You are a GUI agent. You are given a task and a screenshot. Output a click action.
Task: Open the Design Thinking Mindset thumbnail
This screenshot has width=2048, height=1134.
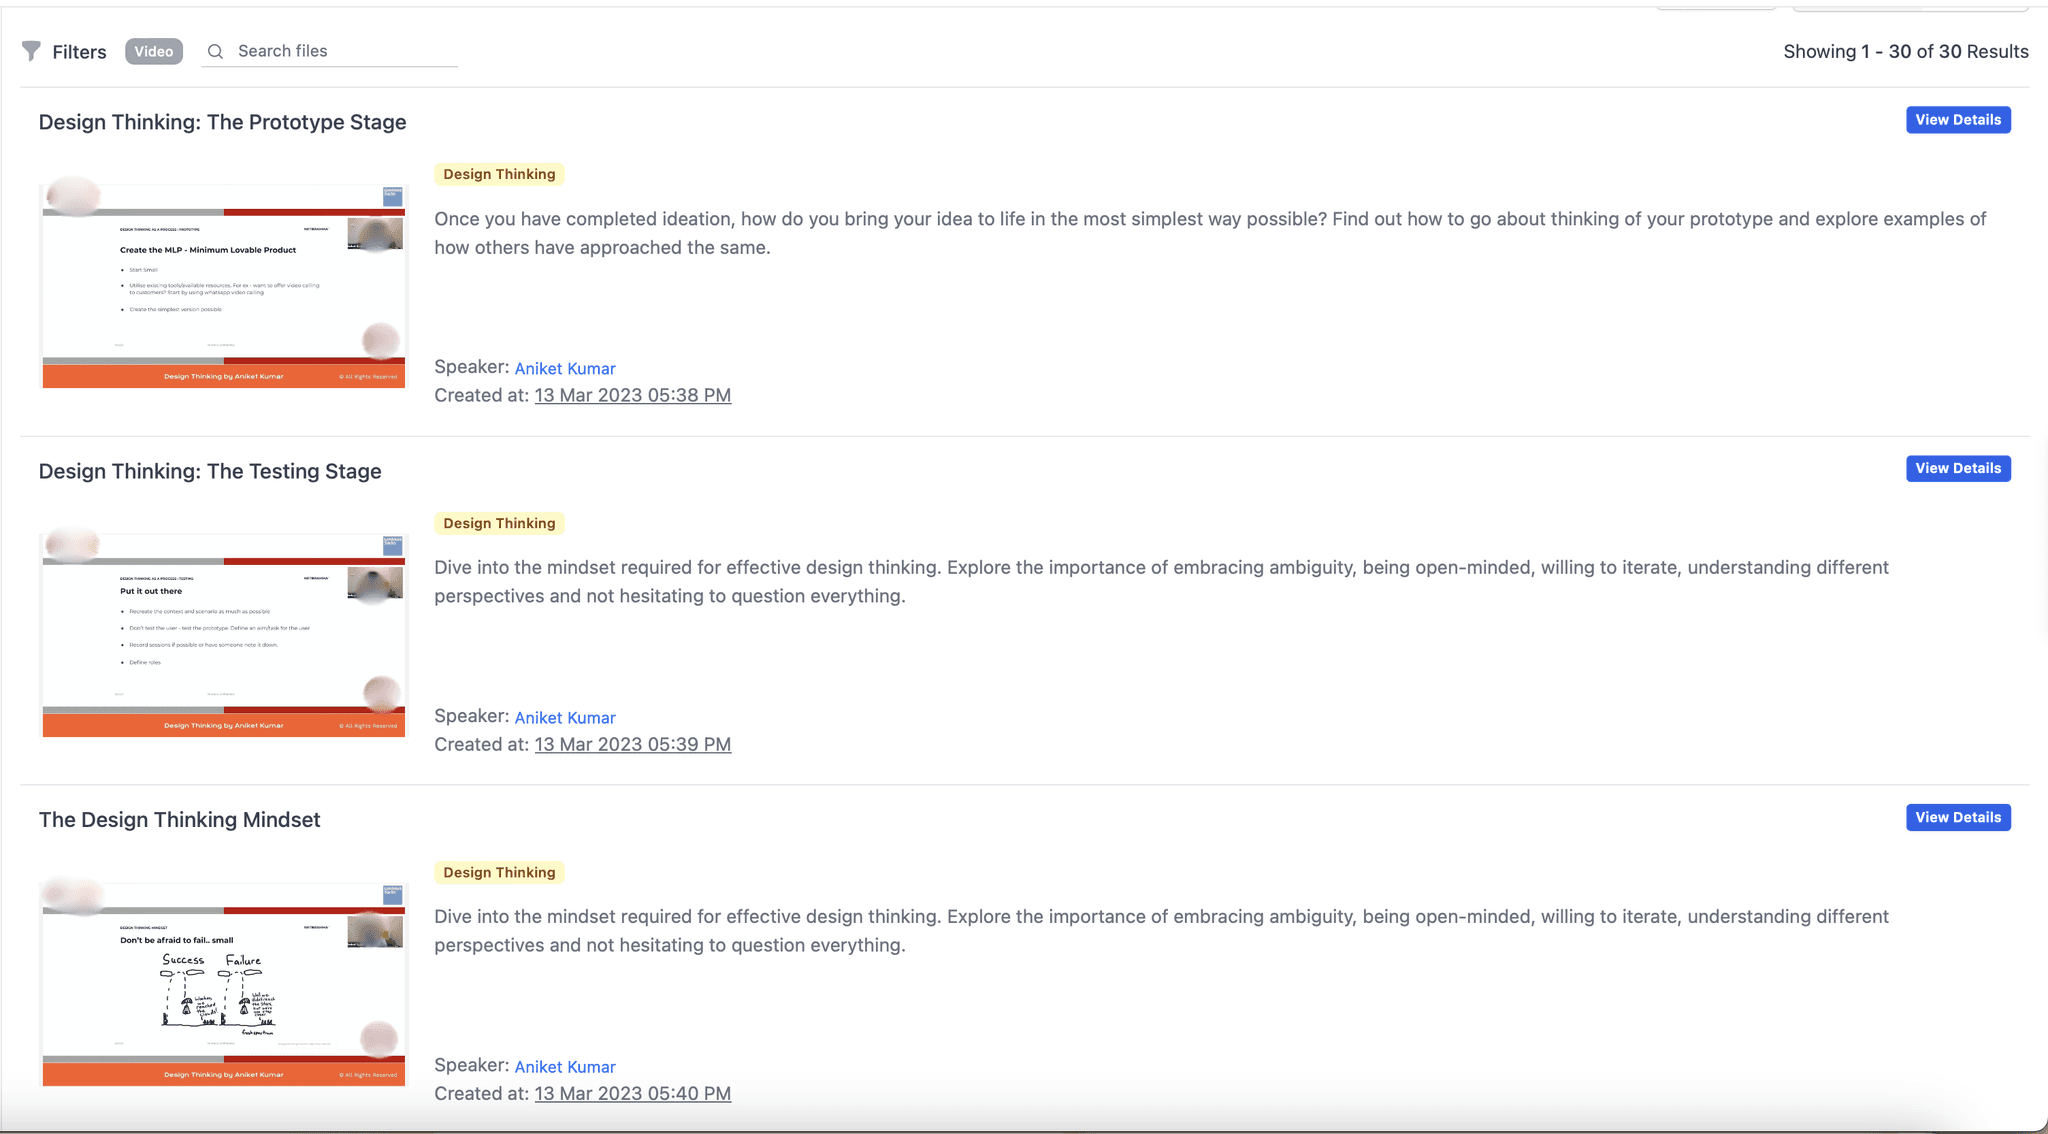[x=223, y=984]
